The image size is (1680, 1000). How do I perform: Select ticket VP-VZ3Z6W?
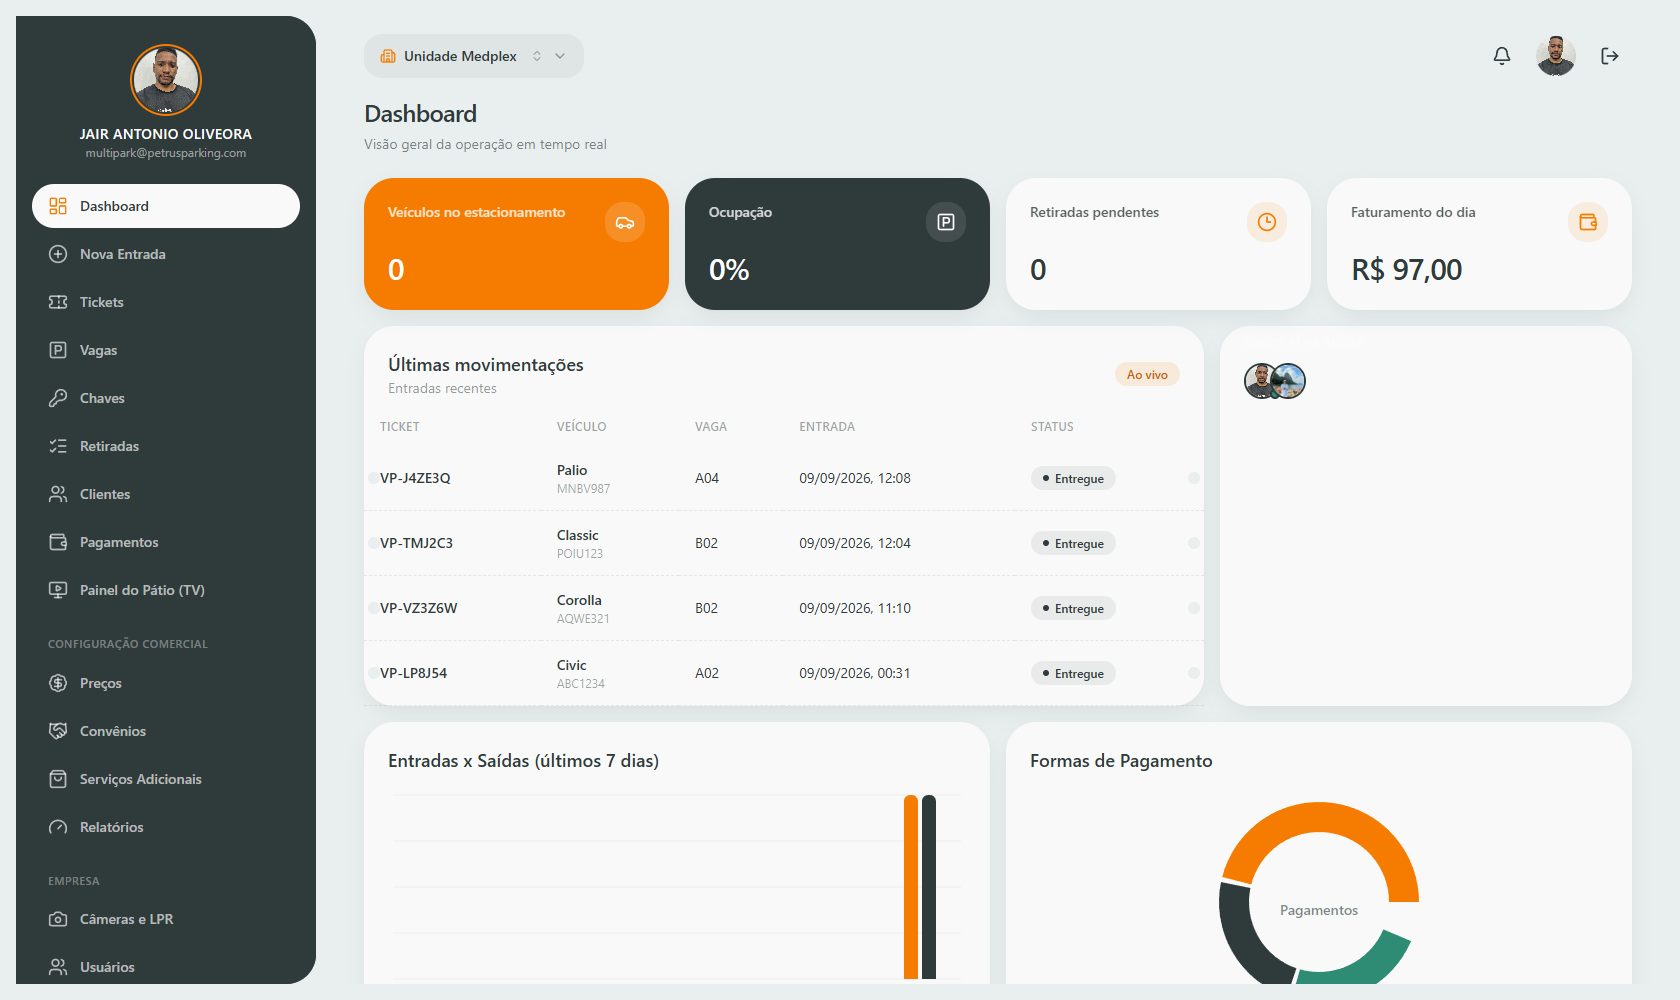418,608
